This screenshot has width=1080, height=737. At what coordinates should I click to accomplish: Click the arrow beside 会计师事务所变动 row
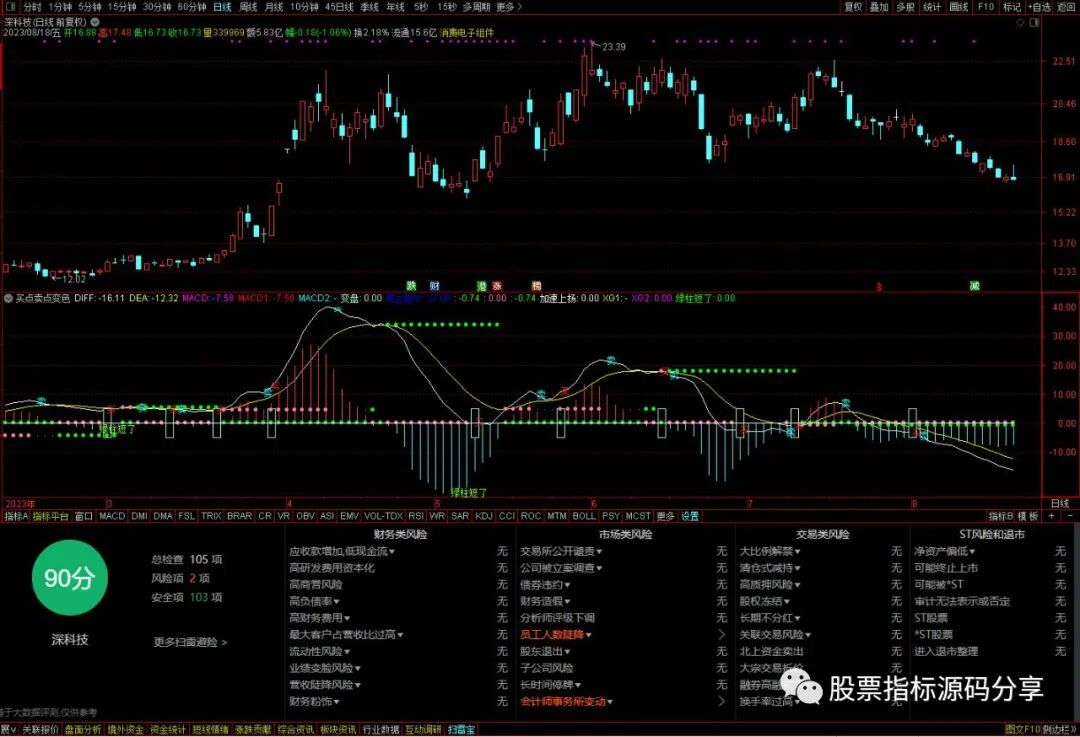click(722, 701)
